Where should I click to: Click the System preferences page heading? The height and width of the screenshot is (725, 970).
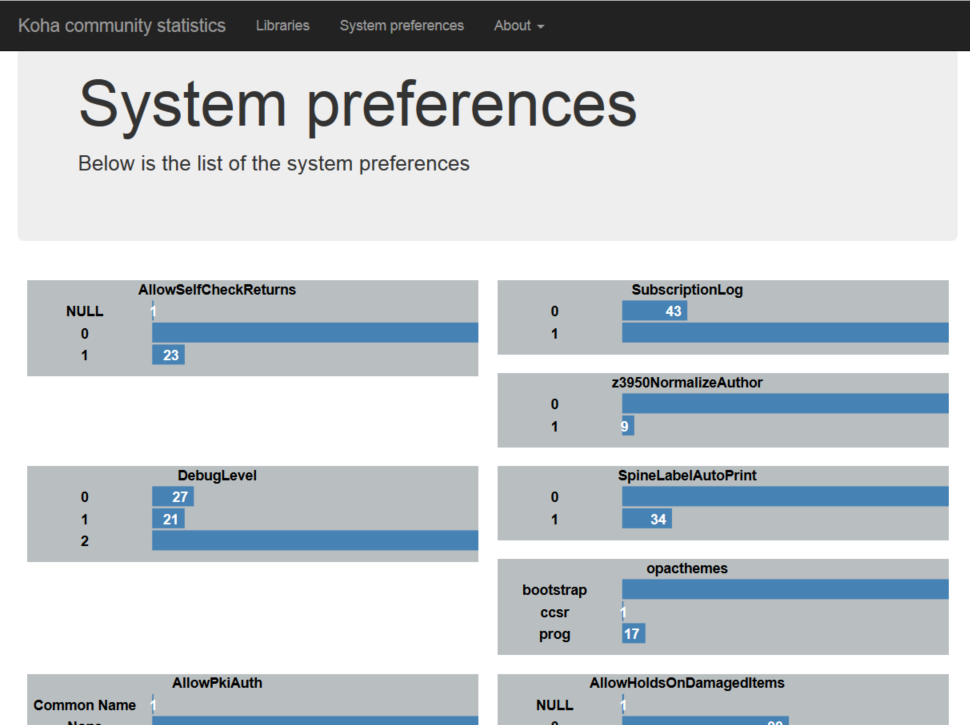(357, 103)
